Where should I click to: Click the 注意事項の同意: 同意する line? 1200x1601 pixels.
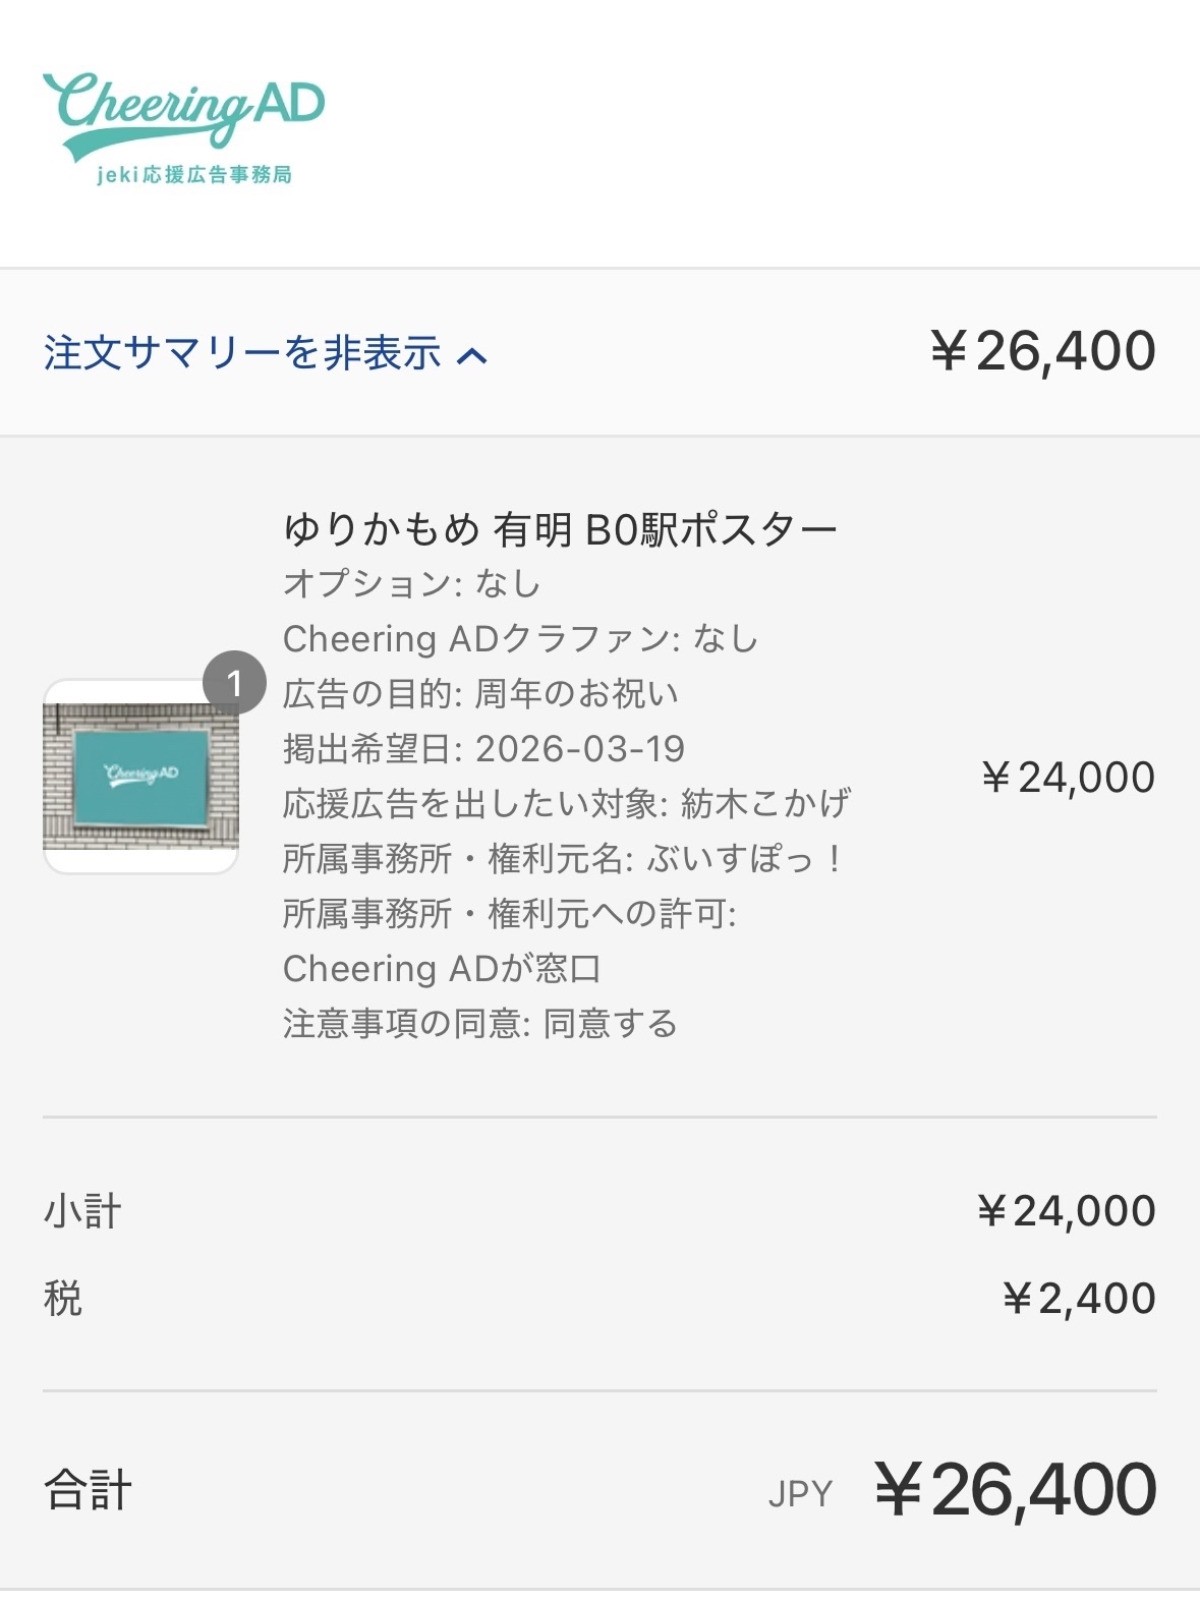pyautogui.click(x=480, y=1024)
